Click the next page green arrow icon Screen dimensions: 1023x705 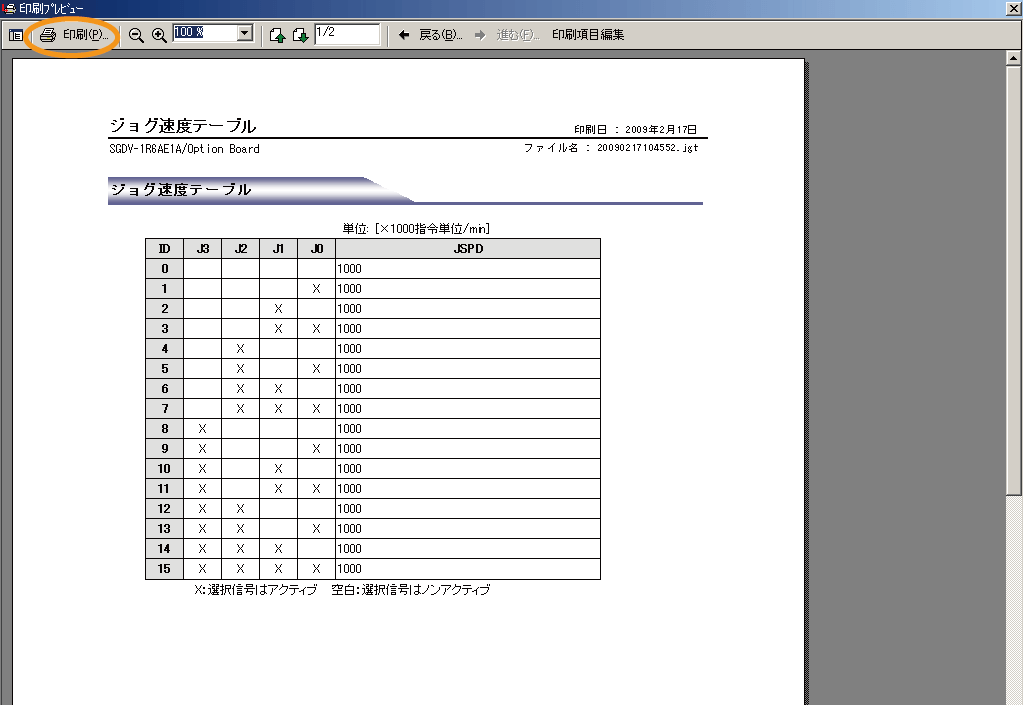pyautogui.click(x=301, y=33)
